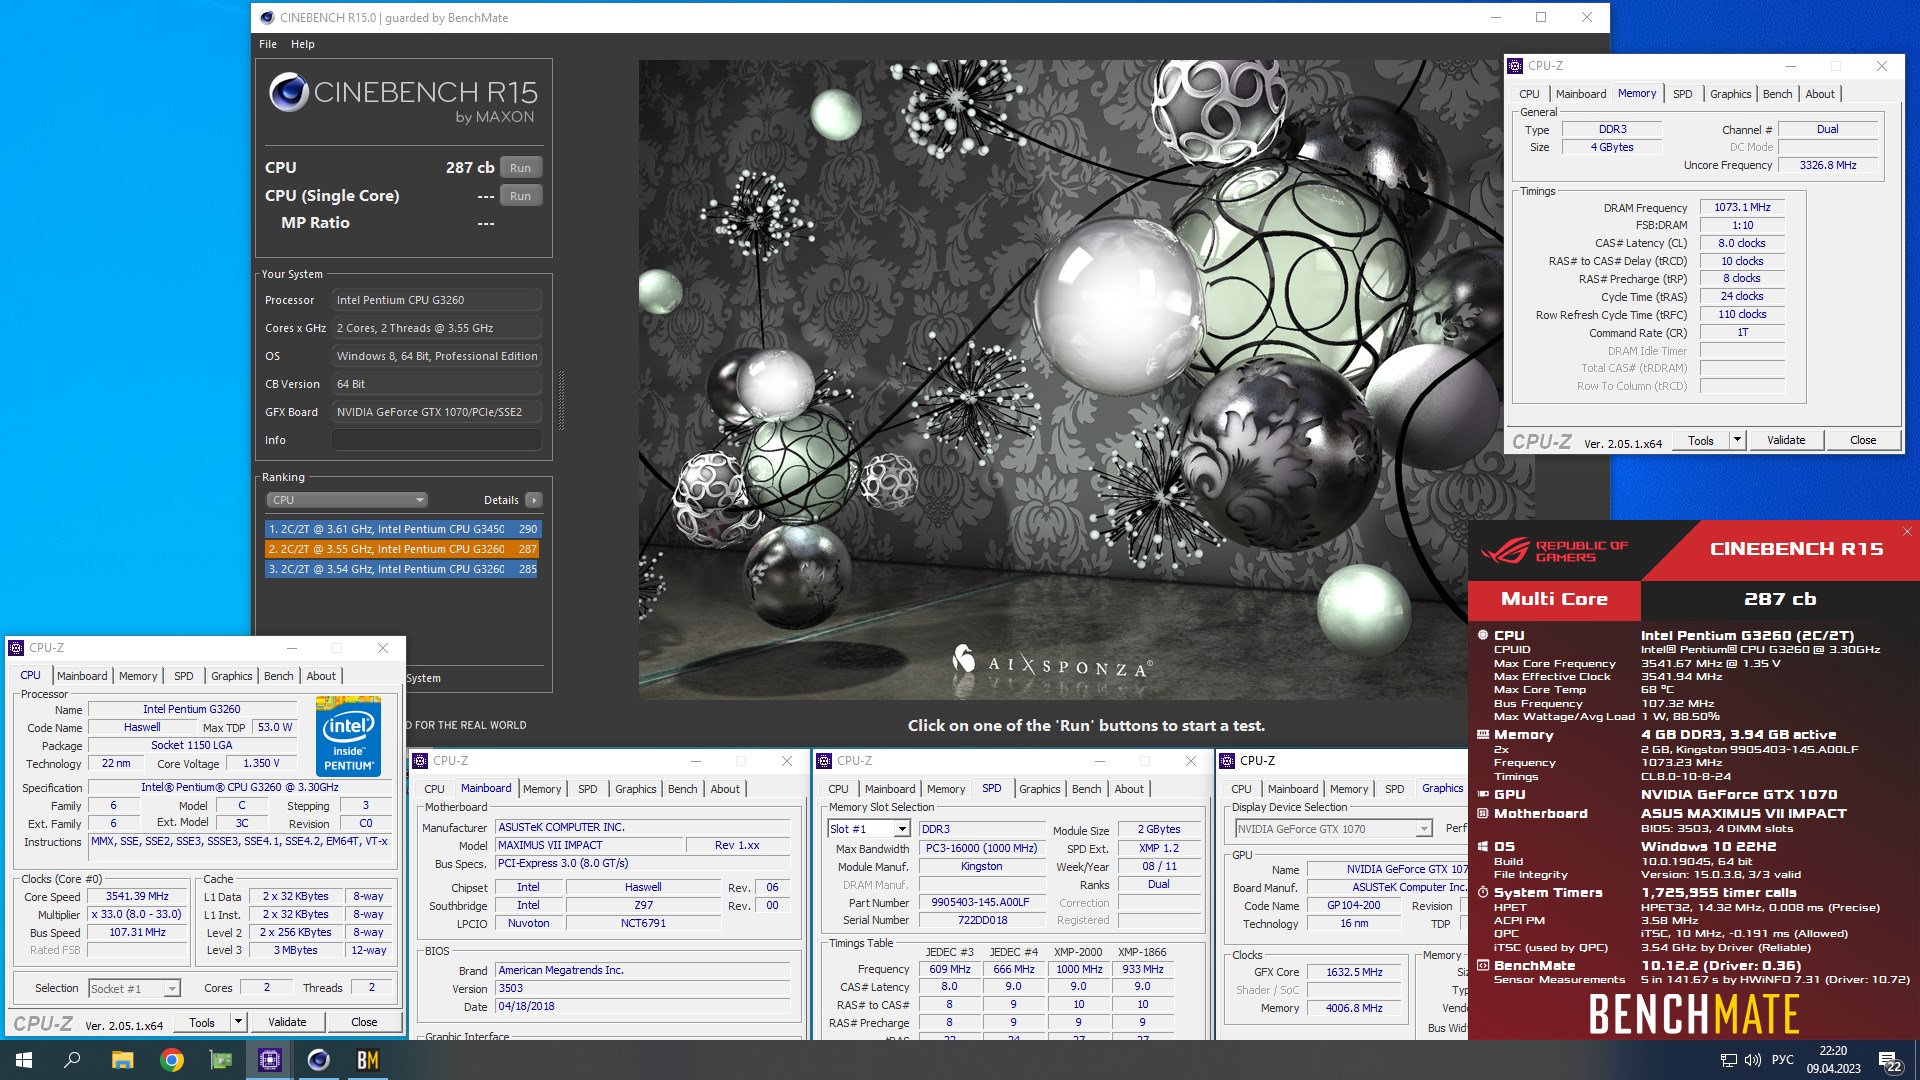Open BenchMate taskbar icon
Image resolution: width=1920 pixels, height=1080 pixels.
click(x=368, y=1060)
